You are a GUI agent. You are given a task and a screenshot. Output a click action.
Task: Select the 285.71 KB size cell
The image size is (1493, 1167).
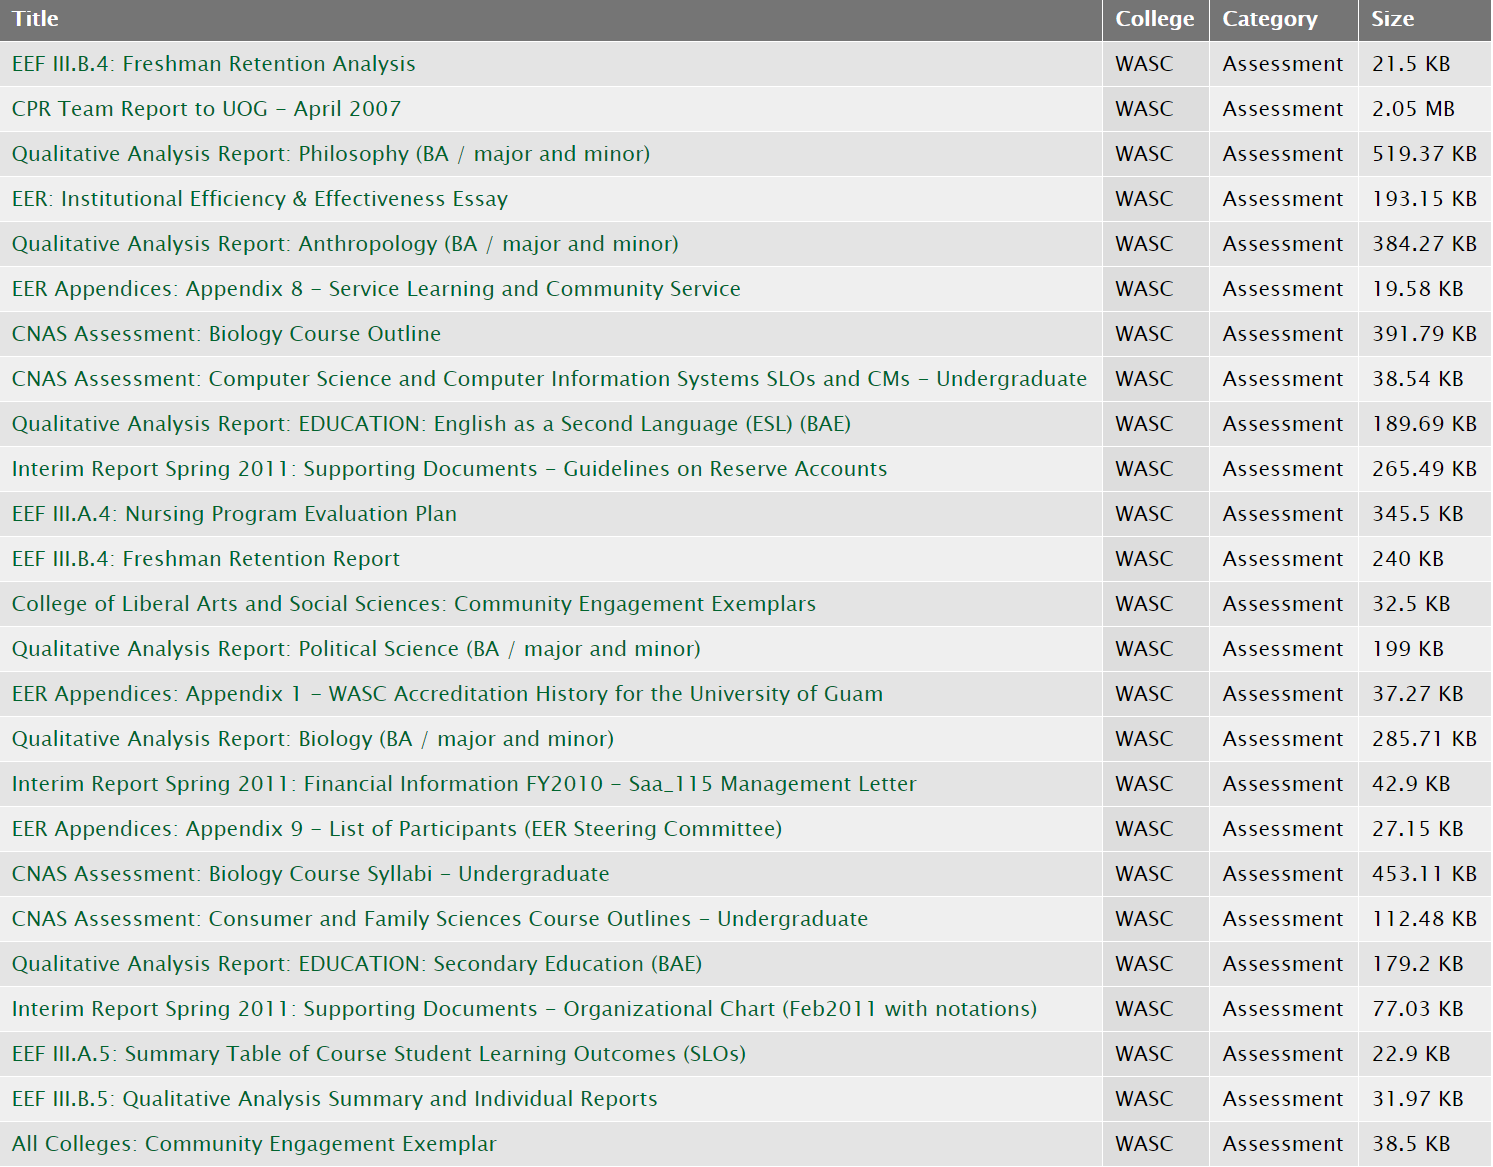1424,739
